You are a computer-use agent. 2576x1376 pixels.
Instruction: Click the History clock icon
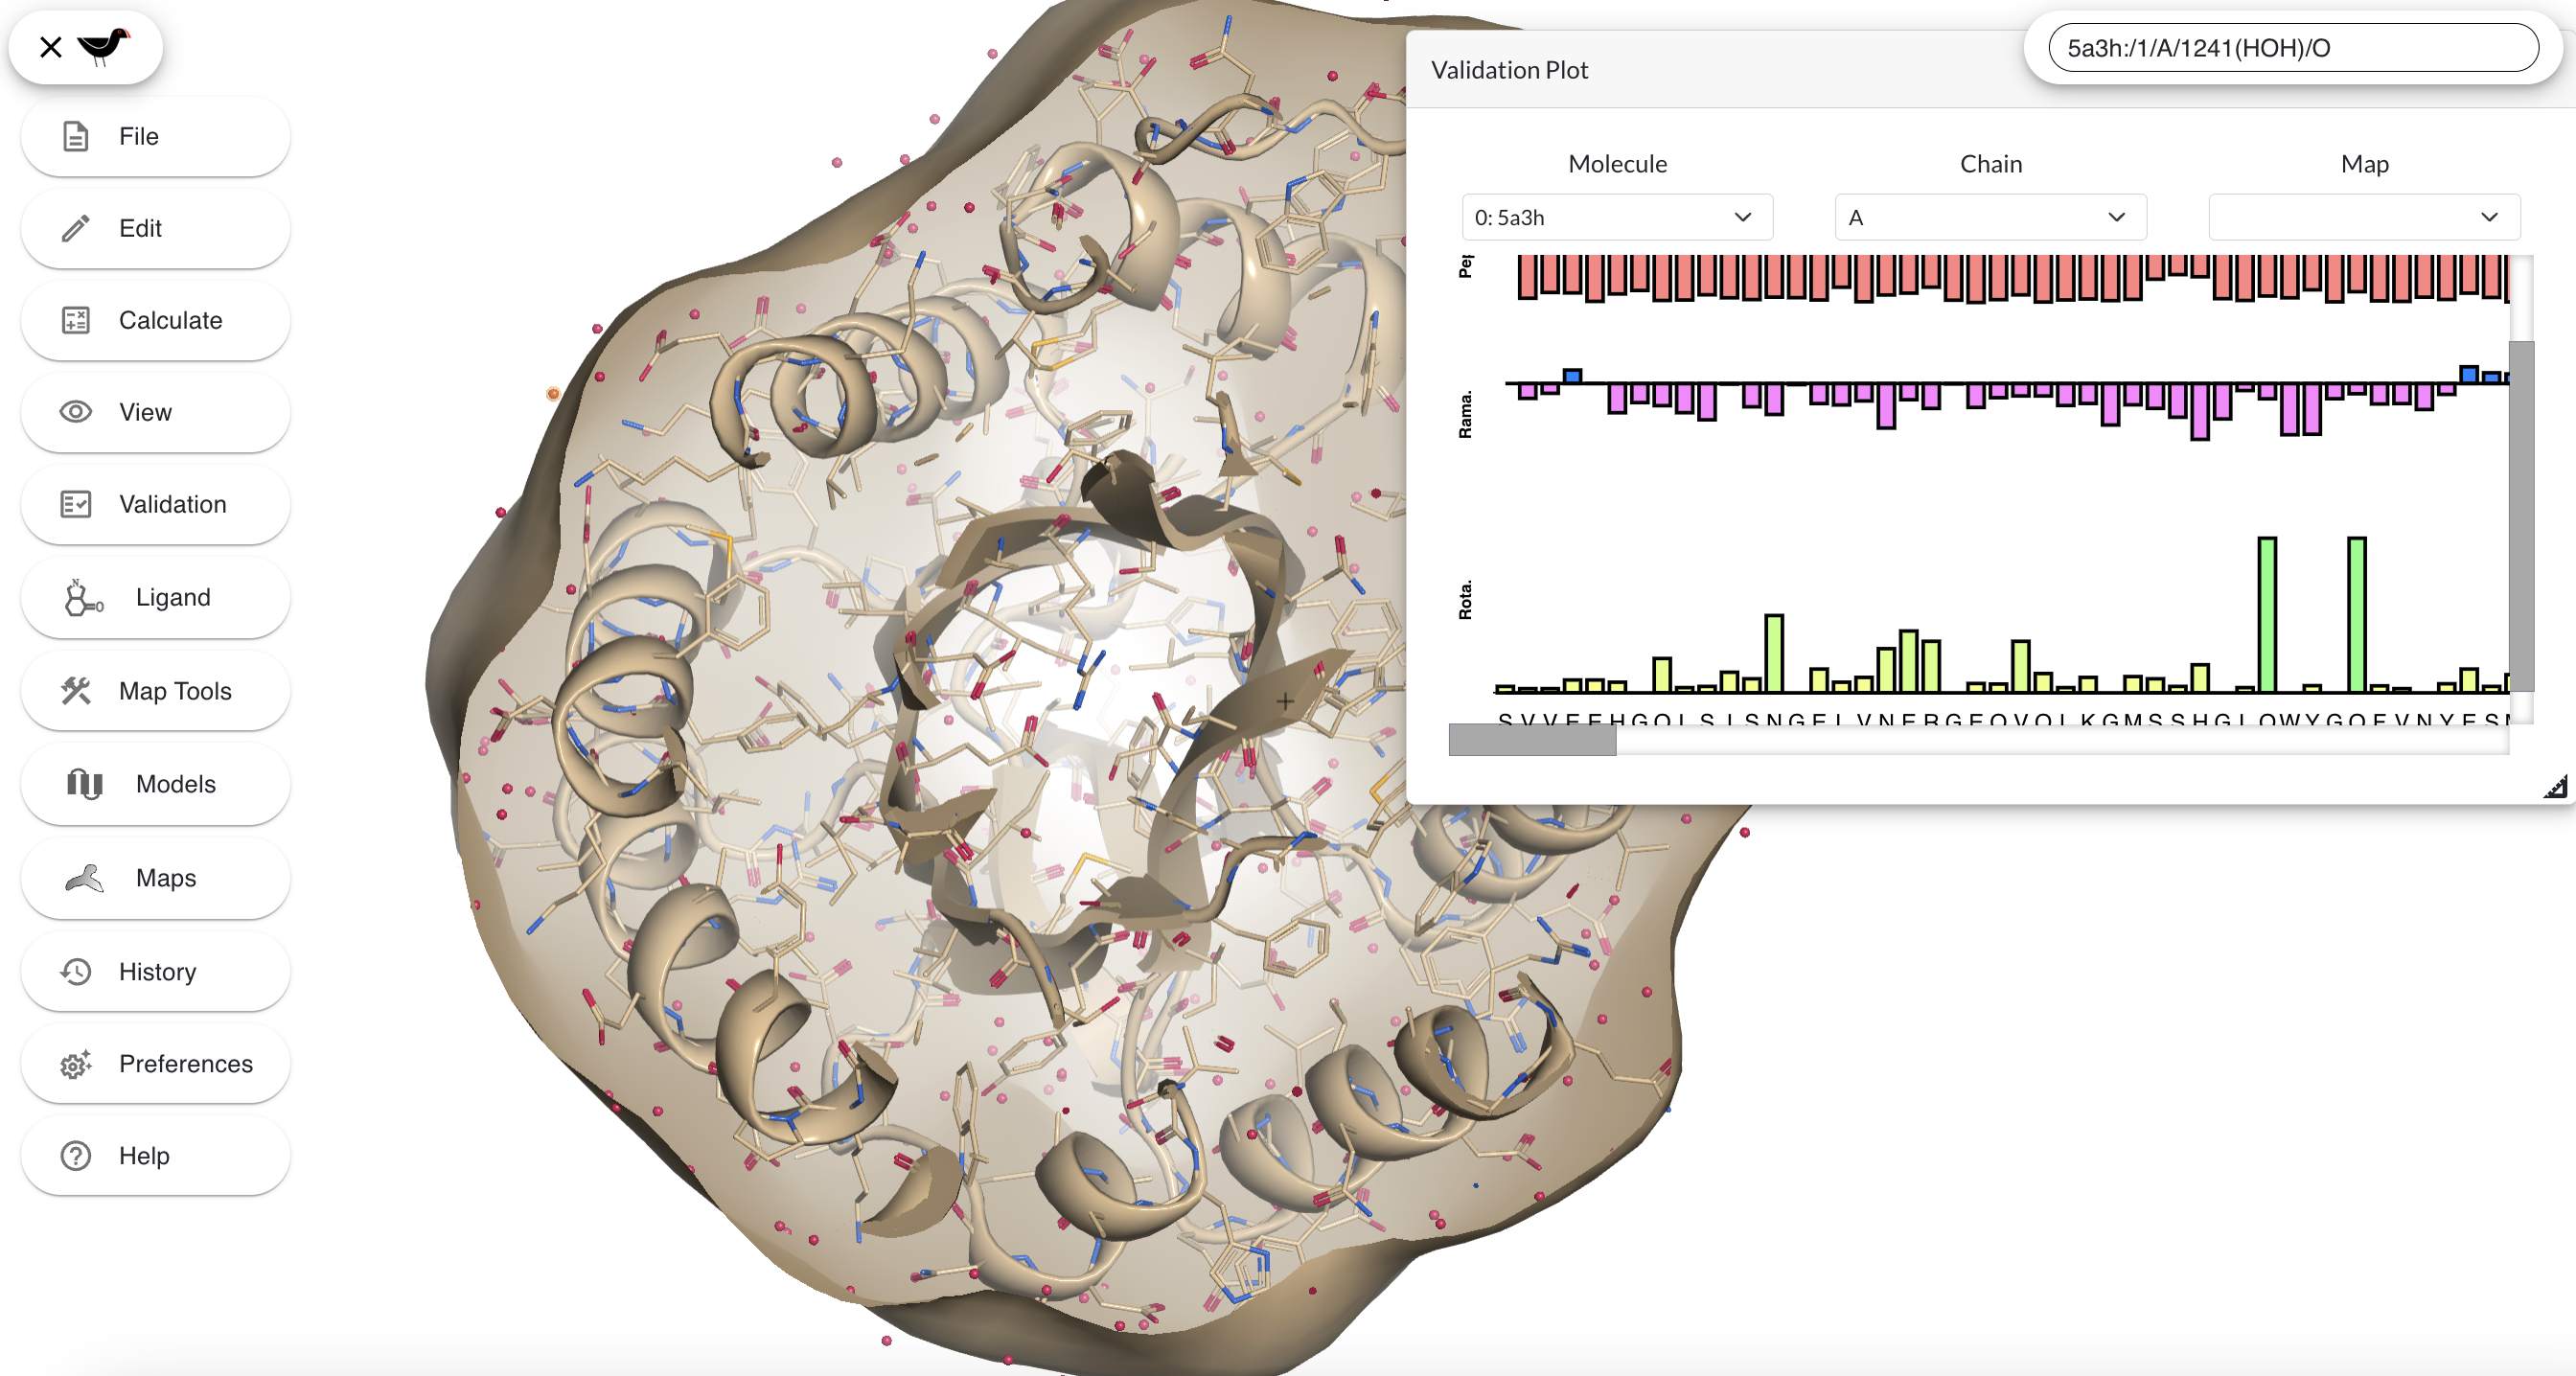click(x=76, y=971)
